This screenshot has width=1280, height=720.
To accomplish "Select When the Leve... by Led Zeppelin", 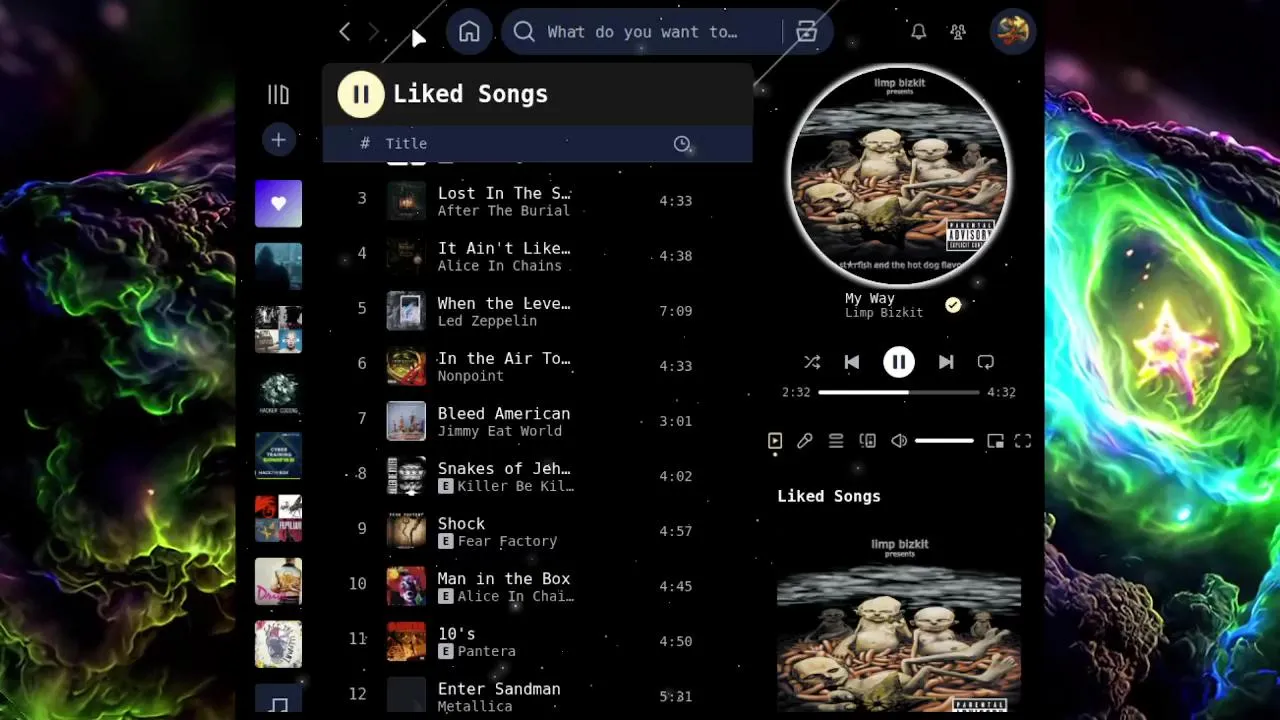I will (x=537, y=311).
